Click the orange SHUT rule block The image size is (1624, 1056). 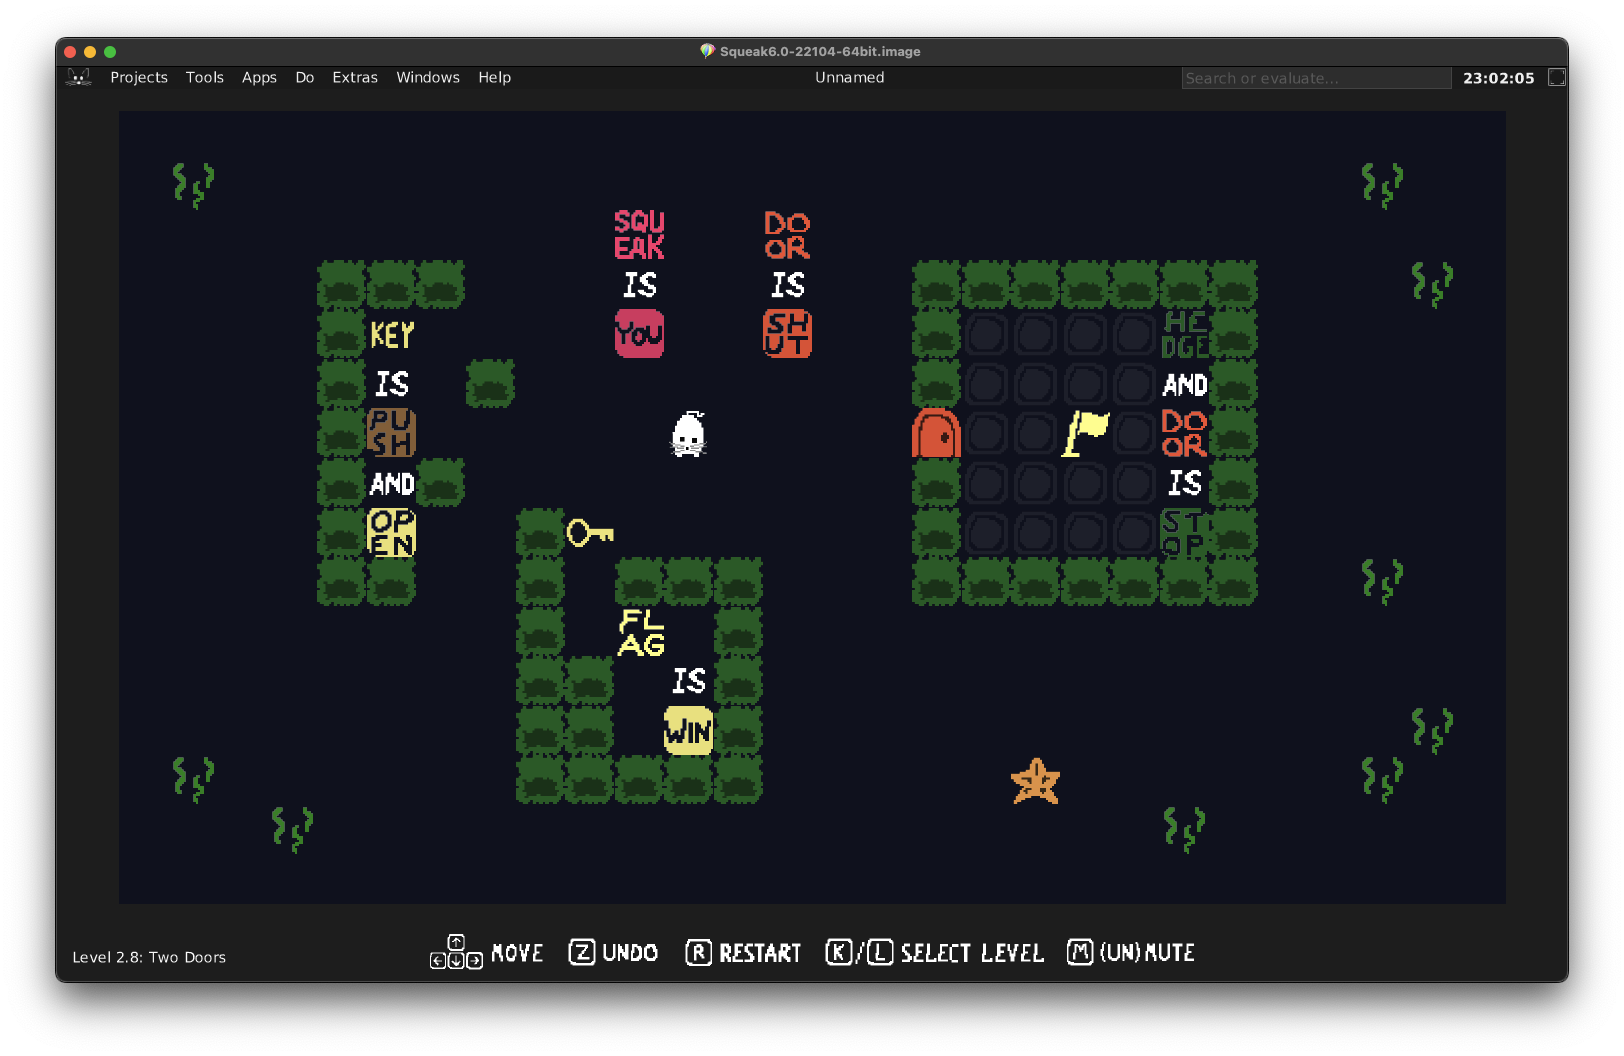787,334
